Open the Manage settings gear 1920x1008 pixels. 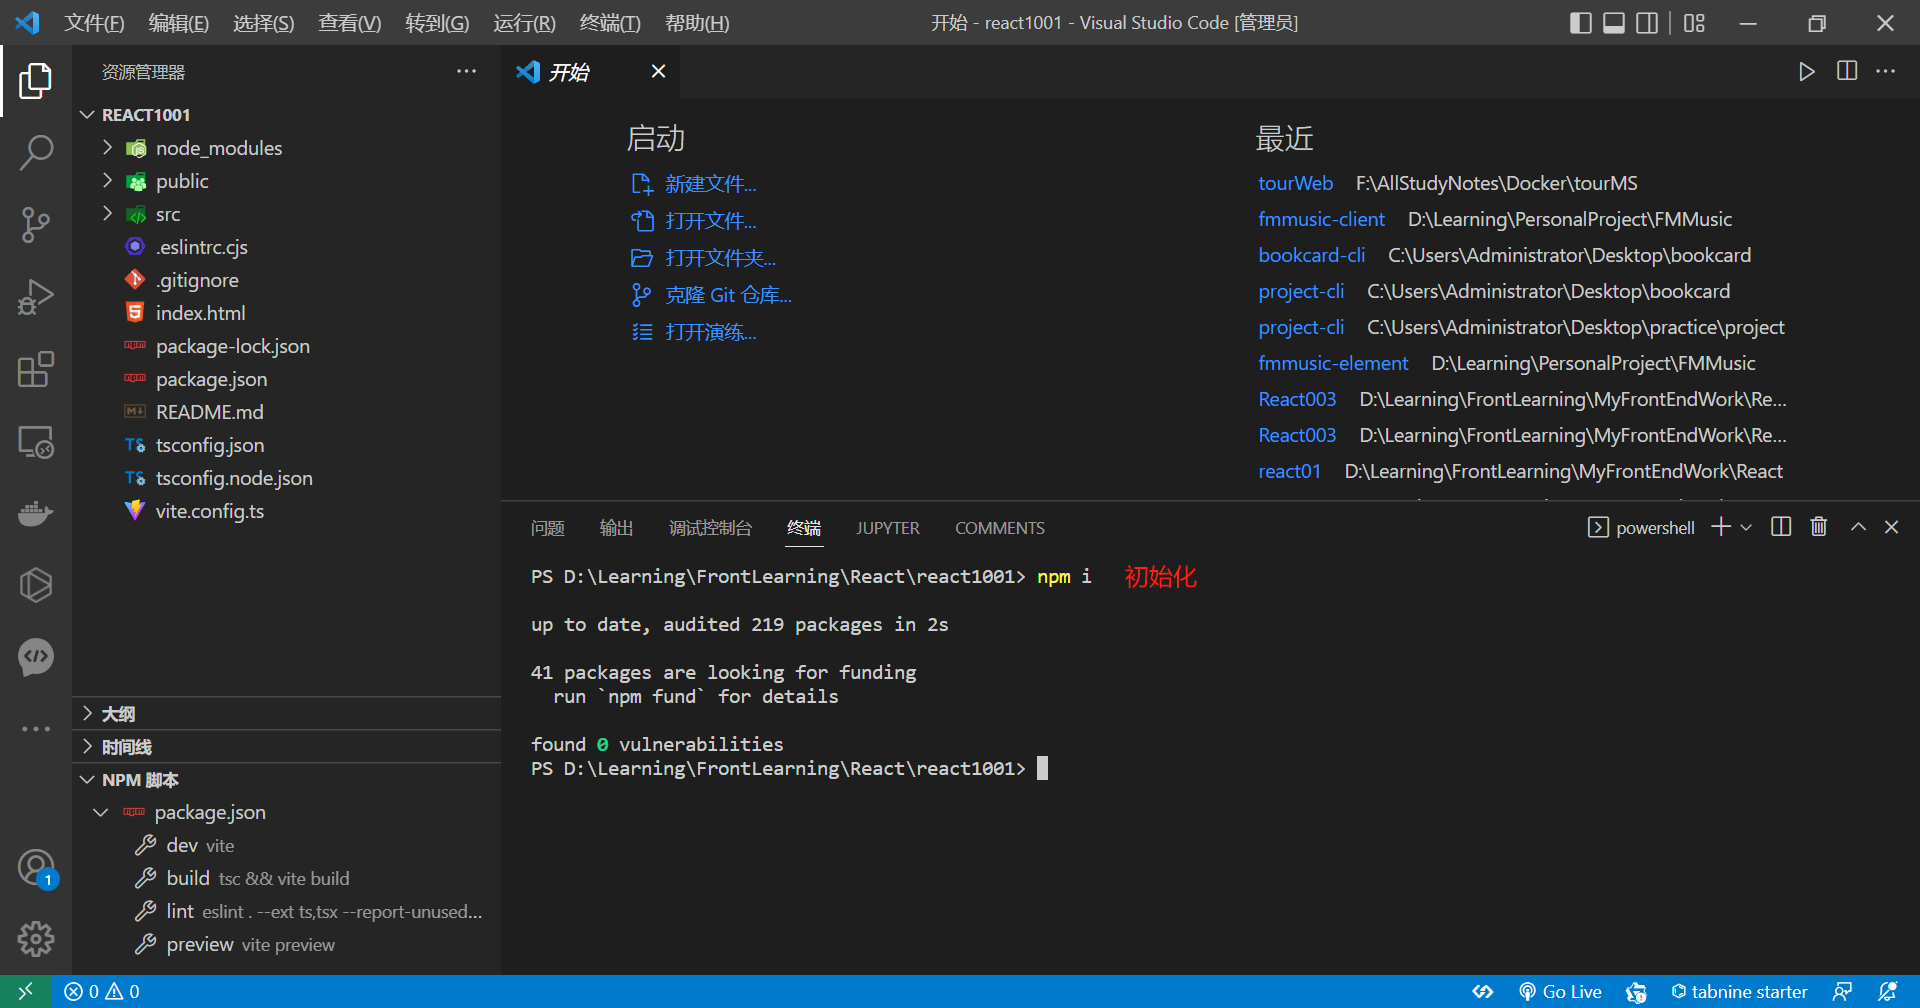coord(36,939)
